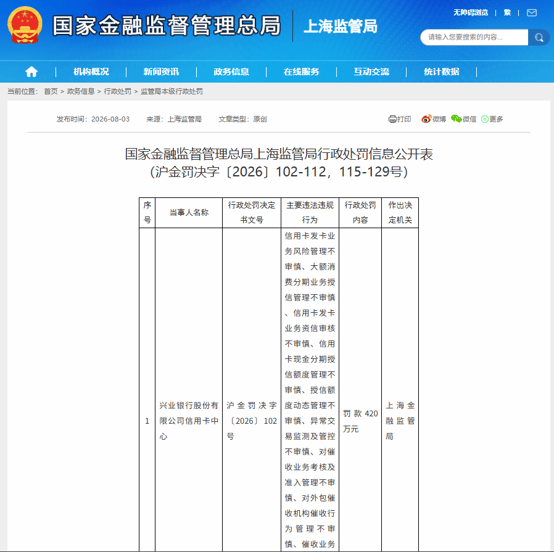Open the 新闻资讯 menu
This screenshot has width=554, height=552.
[161, 72]
